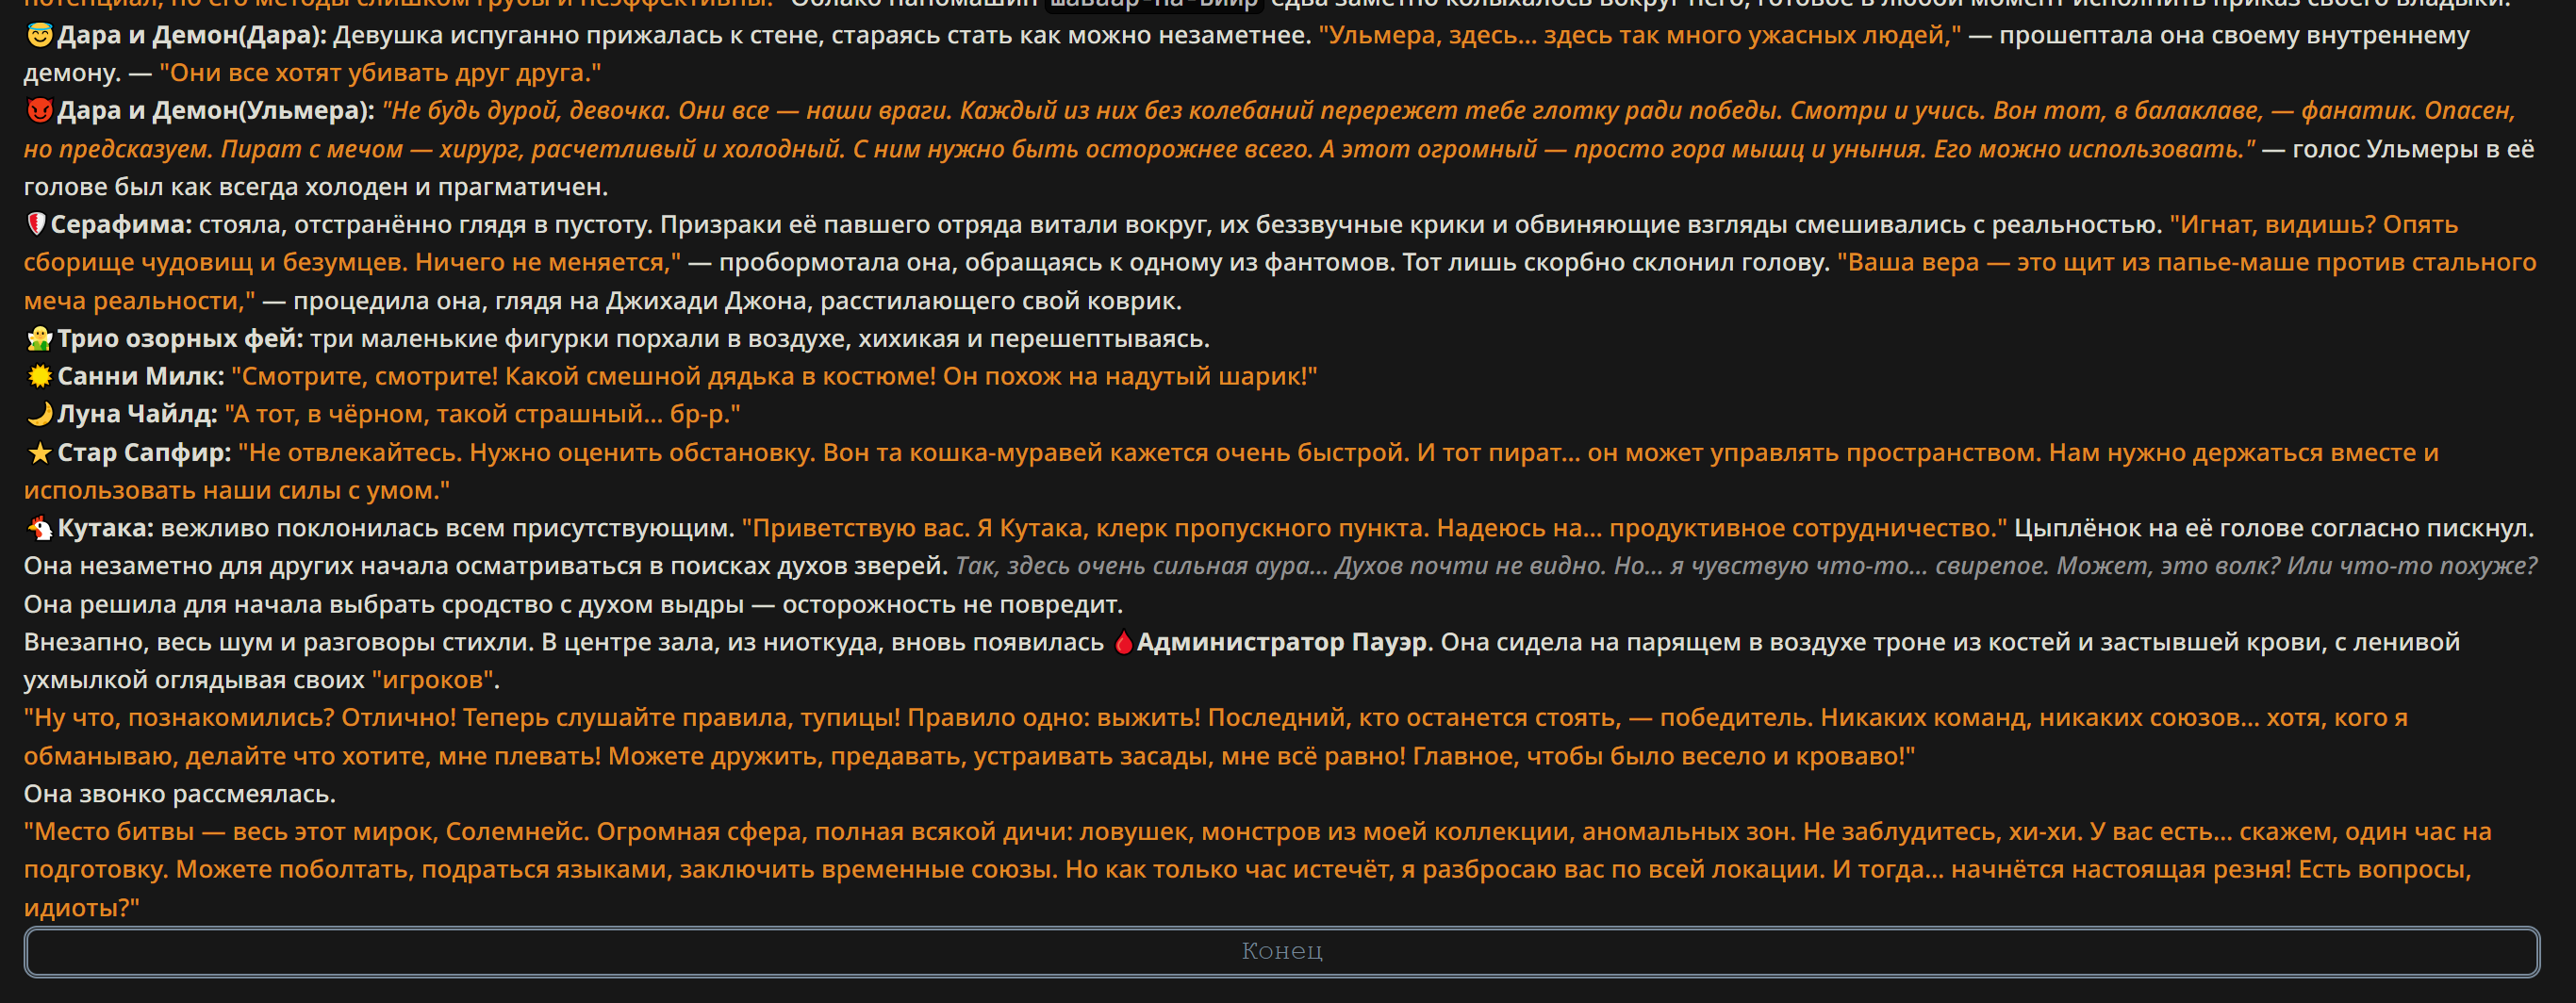Click the bold text "Администратор Пауэр"

(x=1282, y=642)
